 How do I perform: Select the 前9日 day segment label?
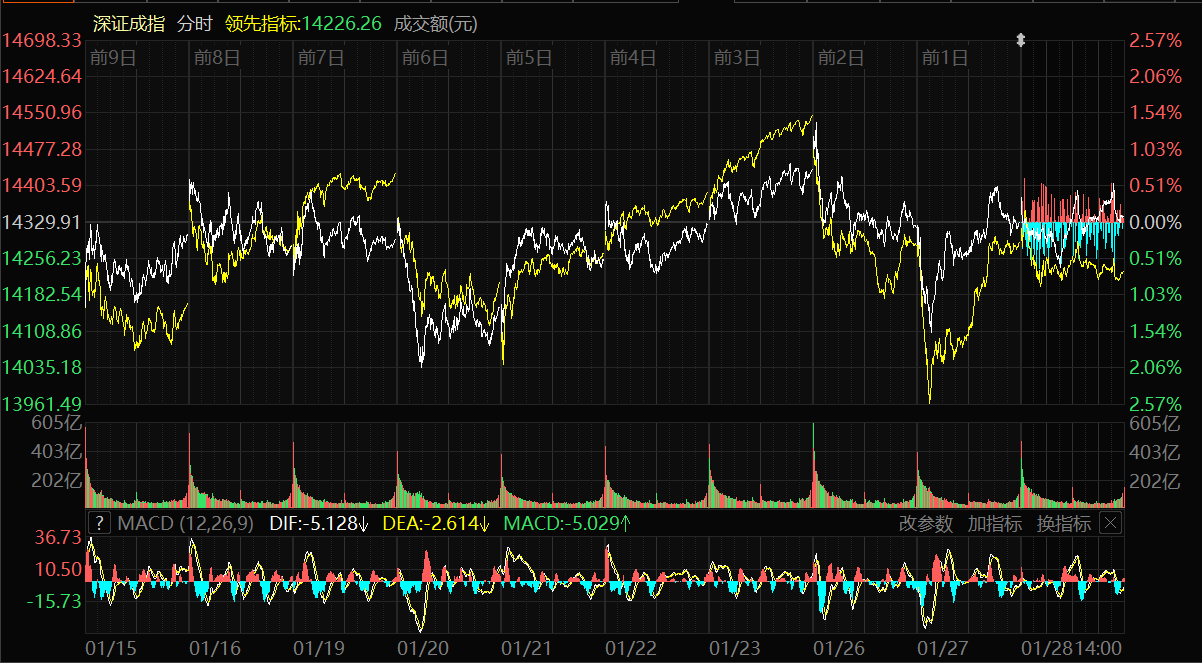pyautogui.click(x=112, y=58)
